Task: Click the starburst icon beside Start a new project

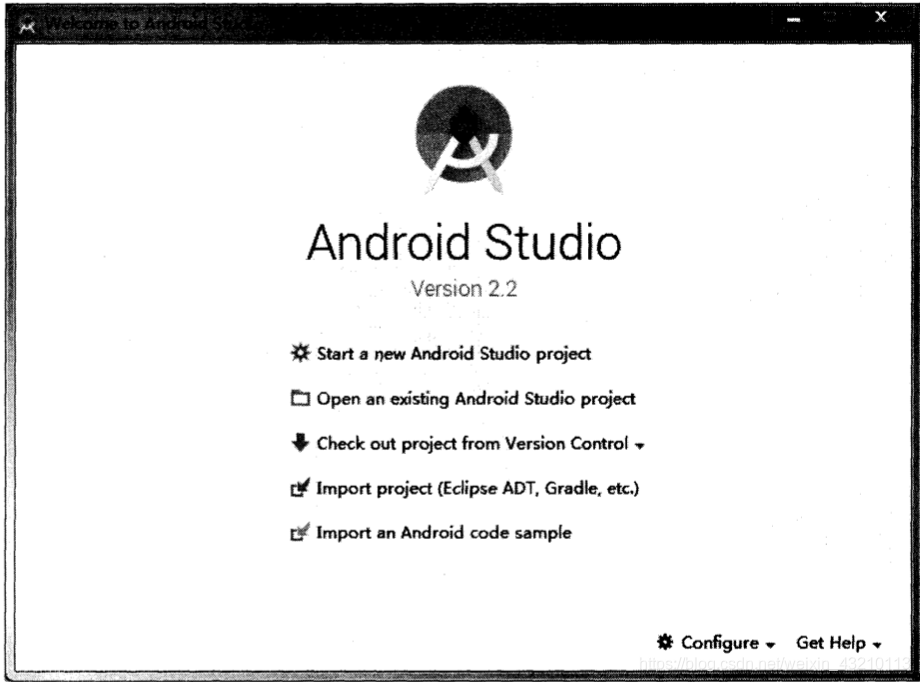Action: point(300,353)
